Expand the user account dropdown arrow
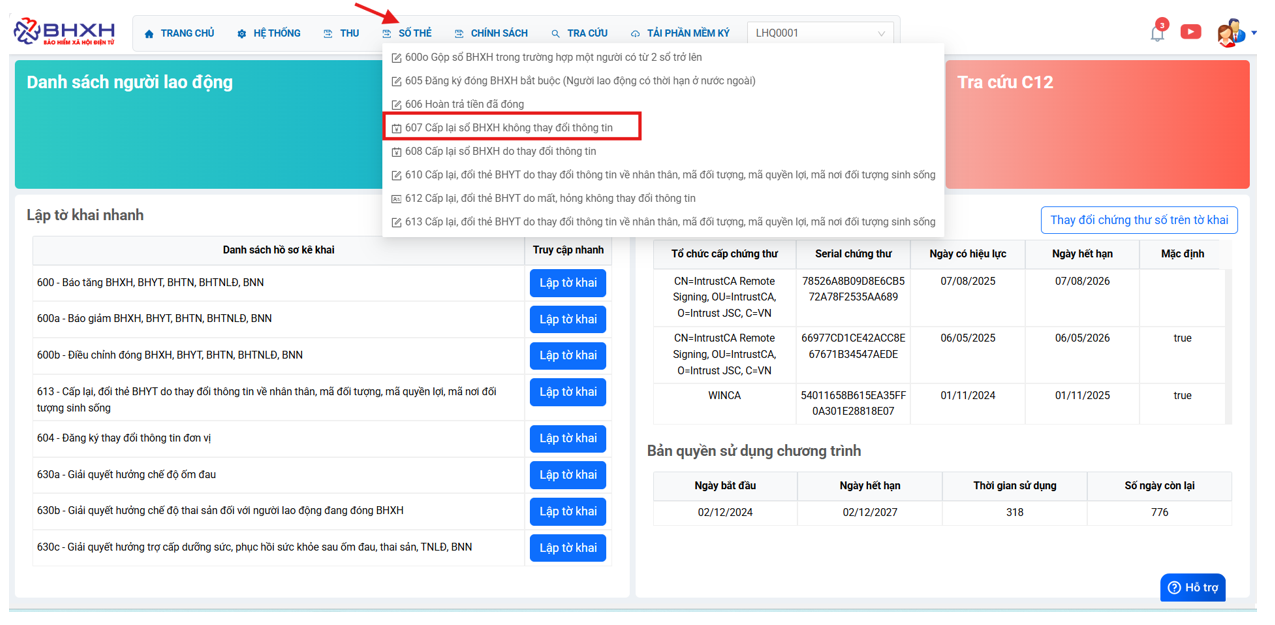1275x625 pixels. pos(1254,33)
